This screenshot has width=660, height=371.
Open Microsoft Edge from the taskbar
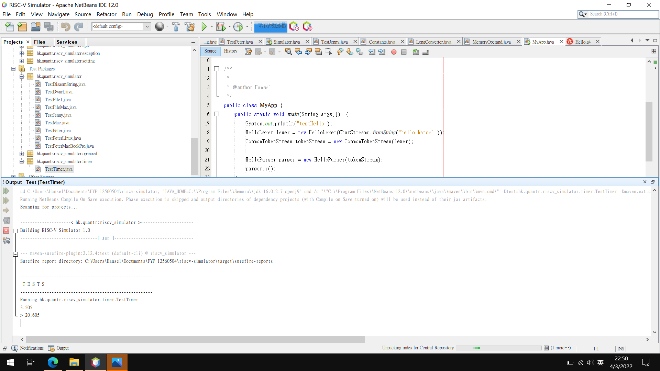pos(53,362)
